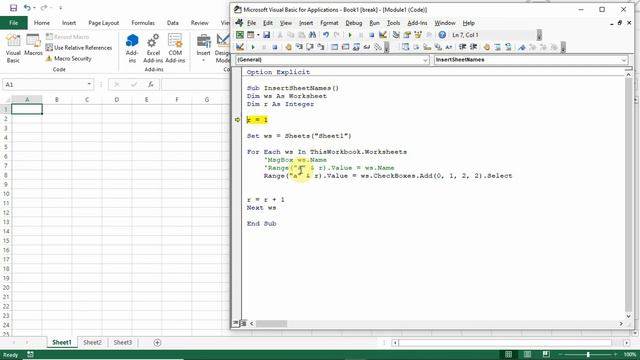640x360 pixels.
Task: Click Step Into icon in Debug toolbar
Action: click(299, 47)
